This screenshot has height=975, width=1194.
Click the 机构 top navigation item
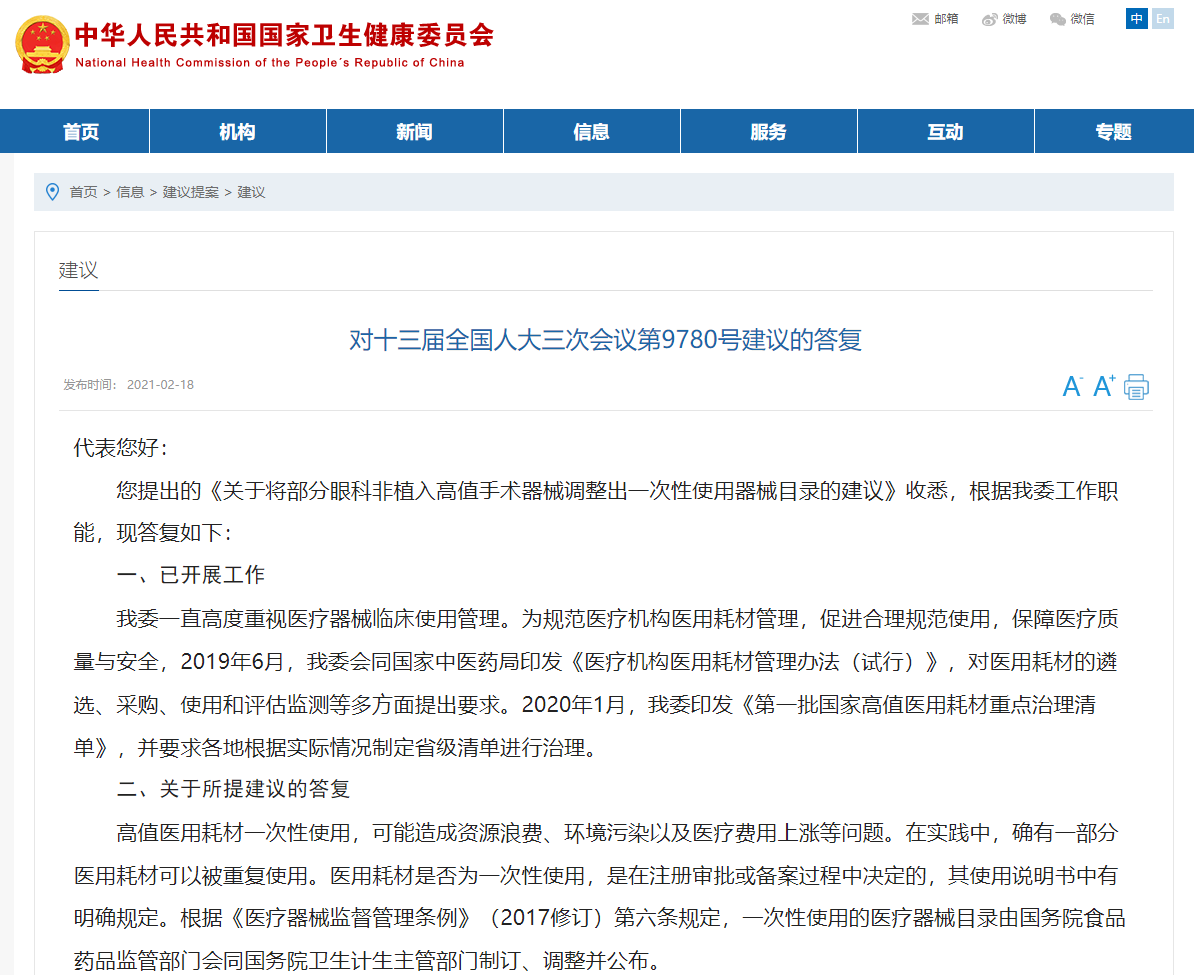tap(237, 130)
